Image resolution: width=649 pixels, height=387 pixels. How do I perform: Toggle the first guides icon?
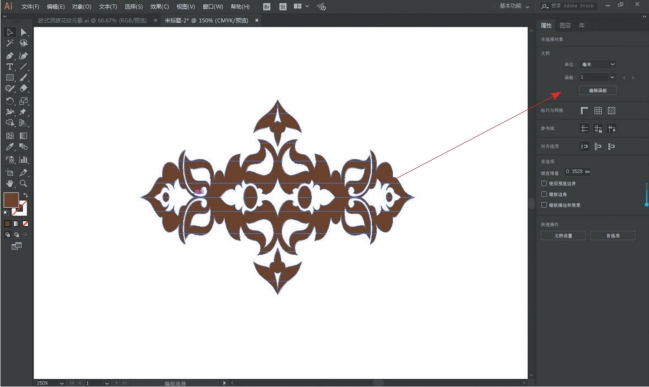(x=584, y=129)
